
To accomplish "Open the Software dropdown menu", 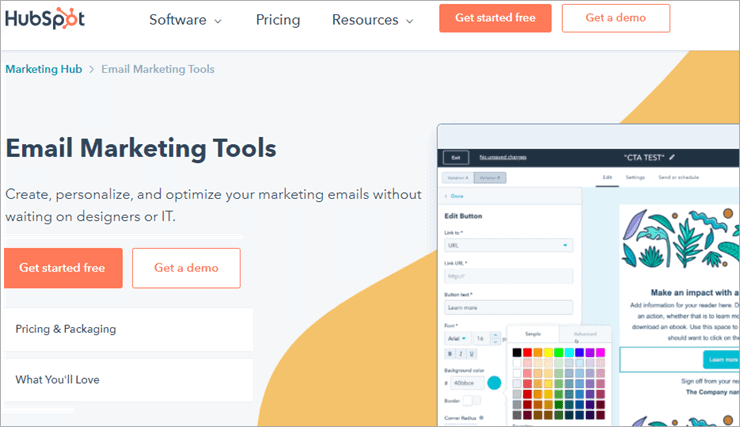I will [185, 20].
